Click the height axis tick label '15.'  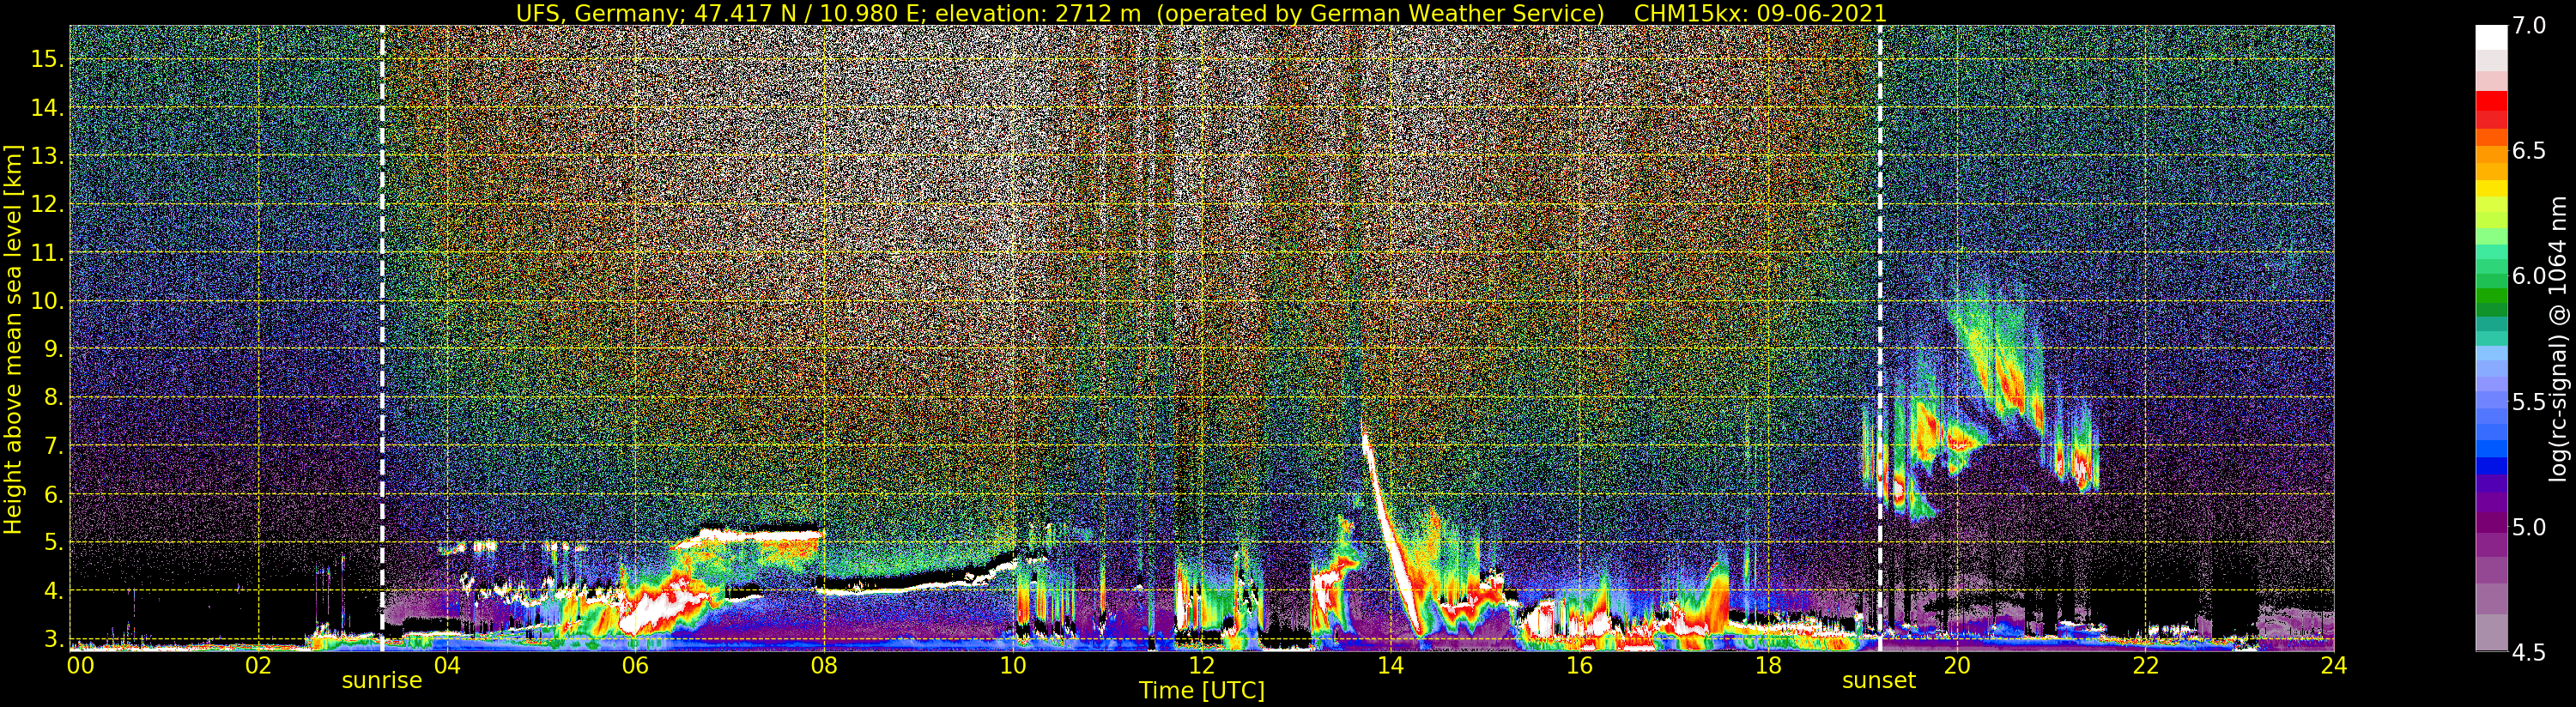click(48, 59)
